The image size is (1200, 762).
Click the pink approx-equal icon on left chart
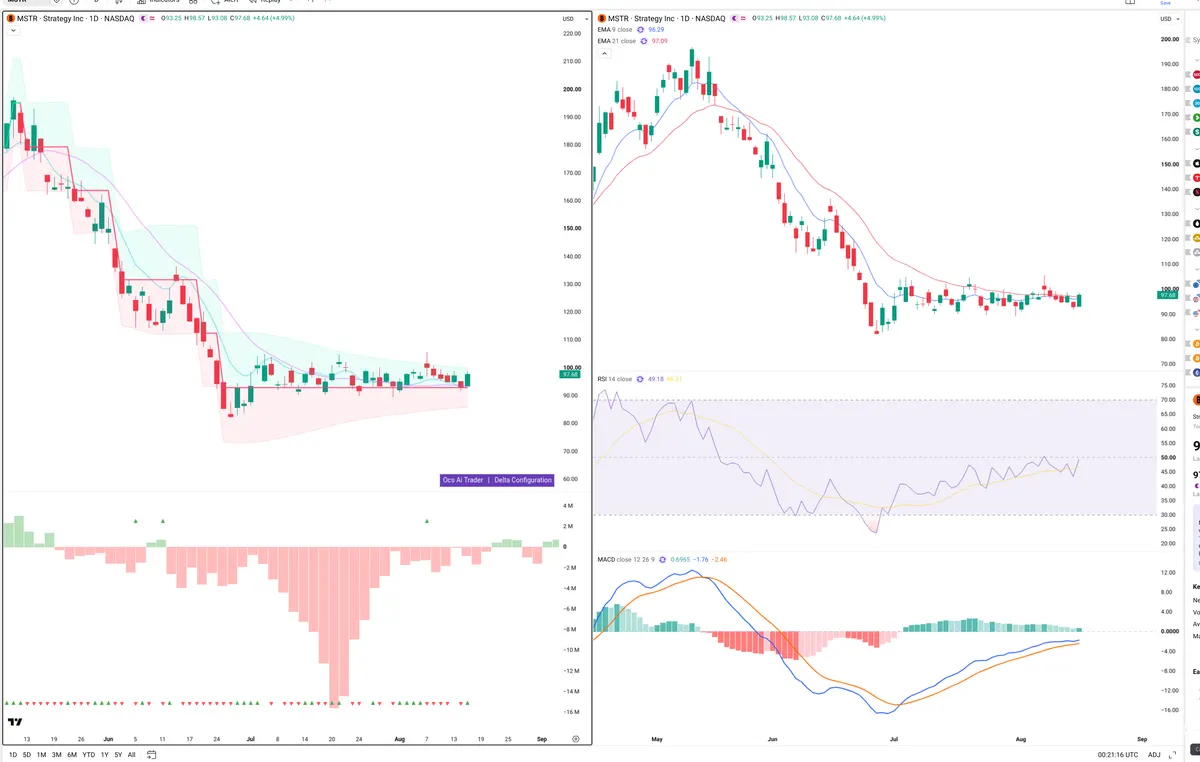(x=153, y=19)
